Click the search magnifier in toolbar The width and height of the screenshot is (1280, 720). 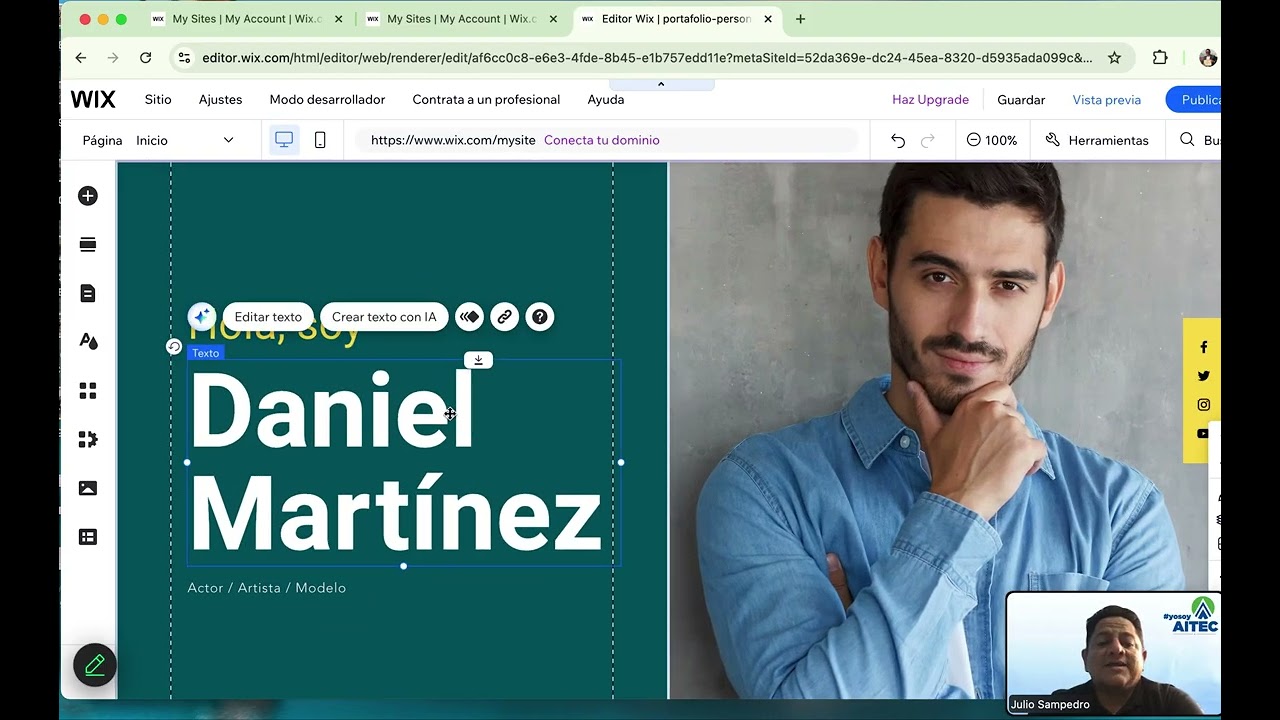(x=1187, y=140)
